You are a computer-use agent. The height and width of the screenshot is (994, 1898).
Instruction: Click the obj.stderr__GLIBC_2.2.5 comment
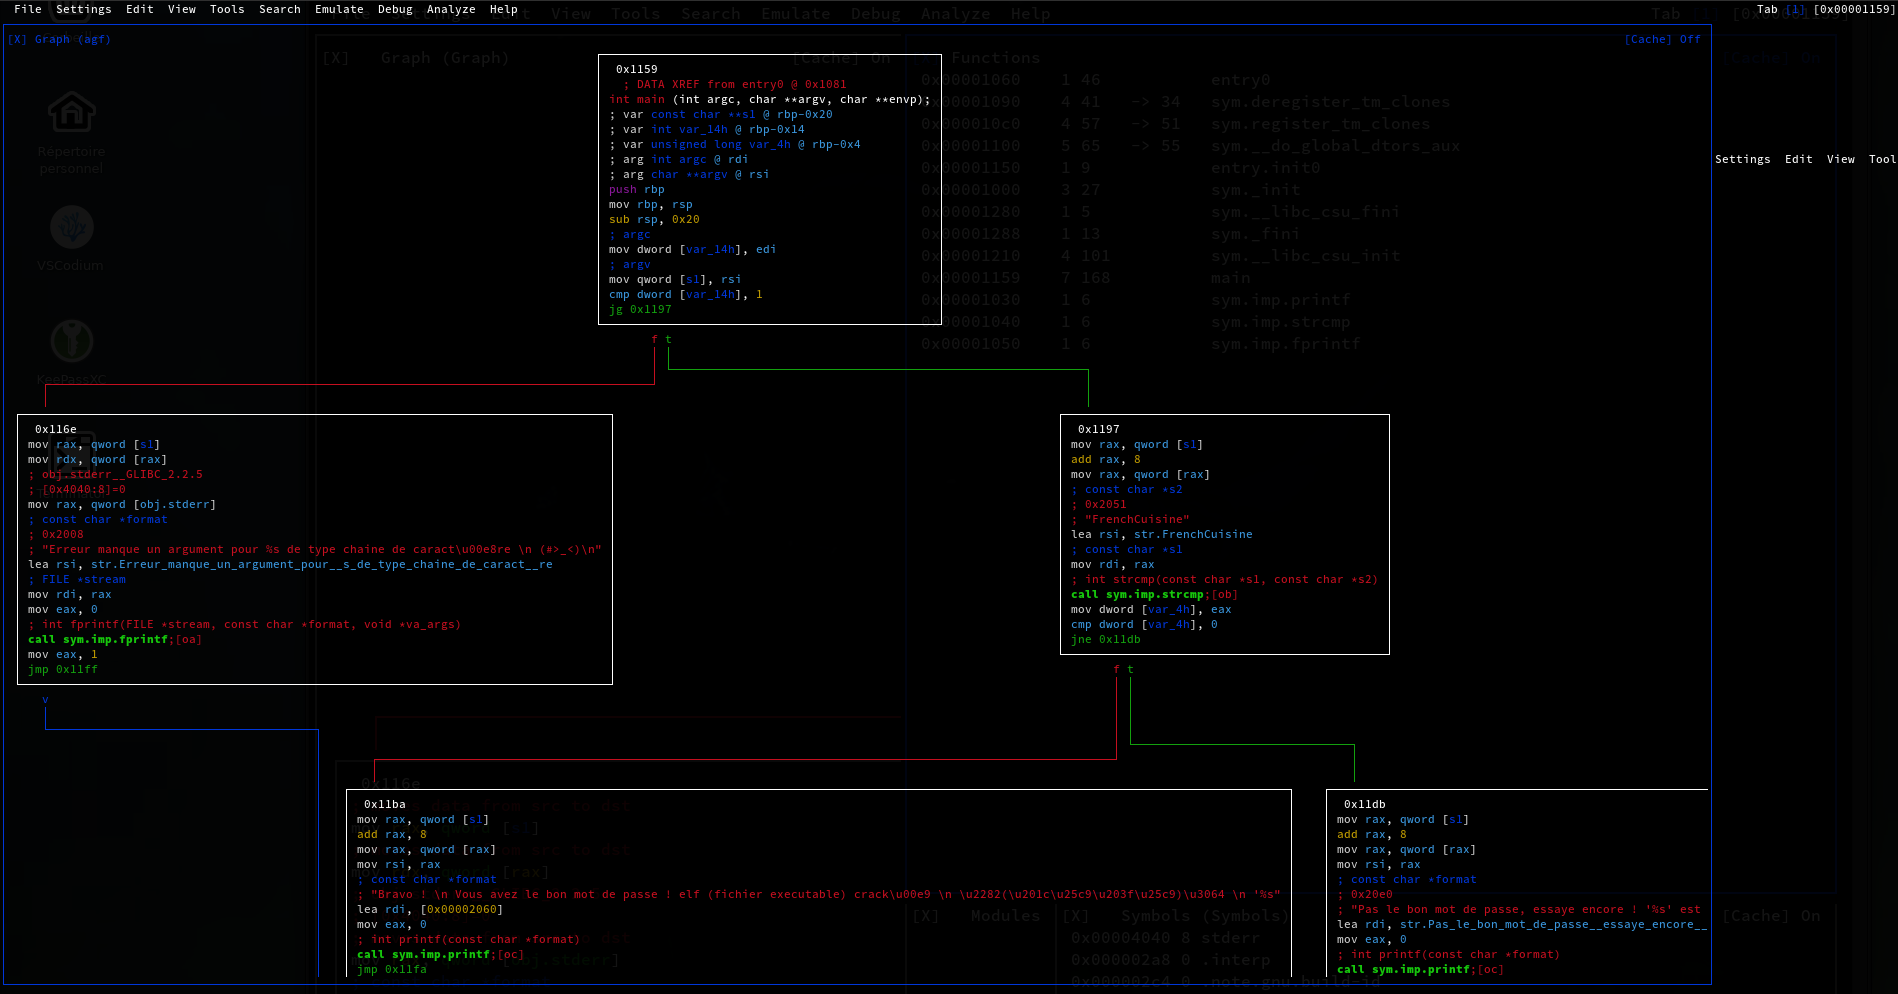(x=115, y=474)
